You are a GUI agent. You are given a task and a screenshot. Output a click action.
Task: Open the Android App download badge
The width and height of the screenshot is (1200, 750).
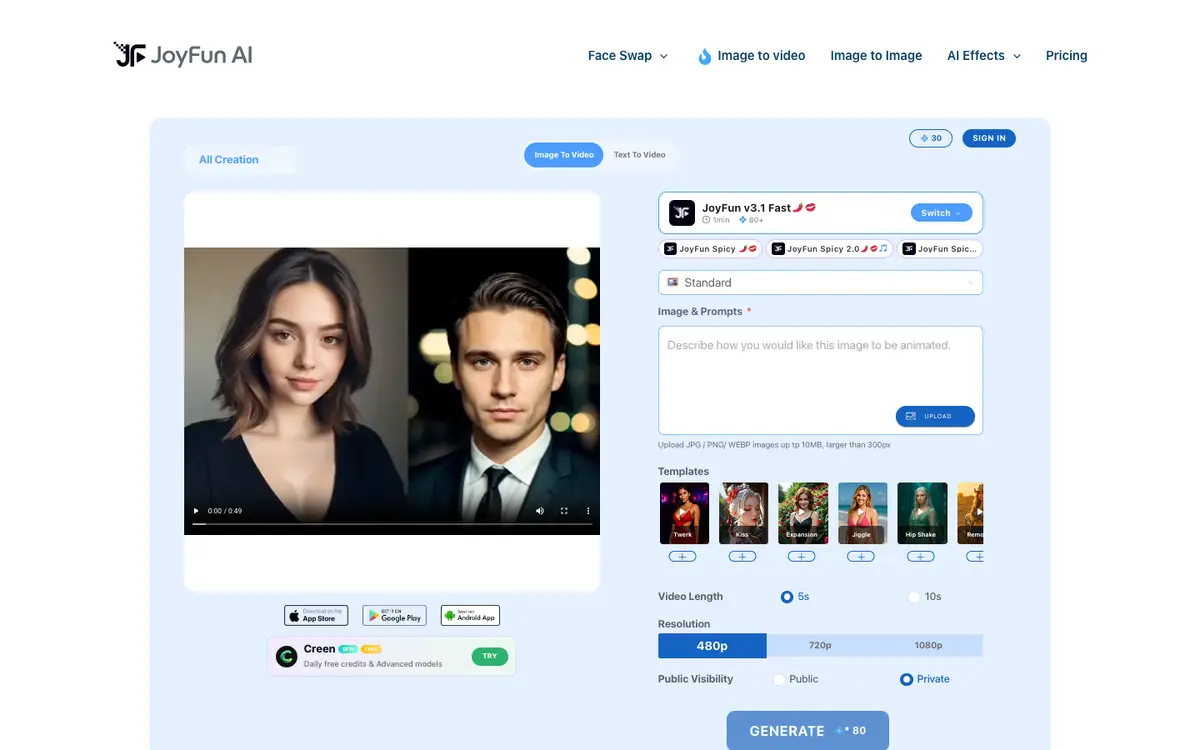coord(470,615)
